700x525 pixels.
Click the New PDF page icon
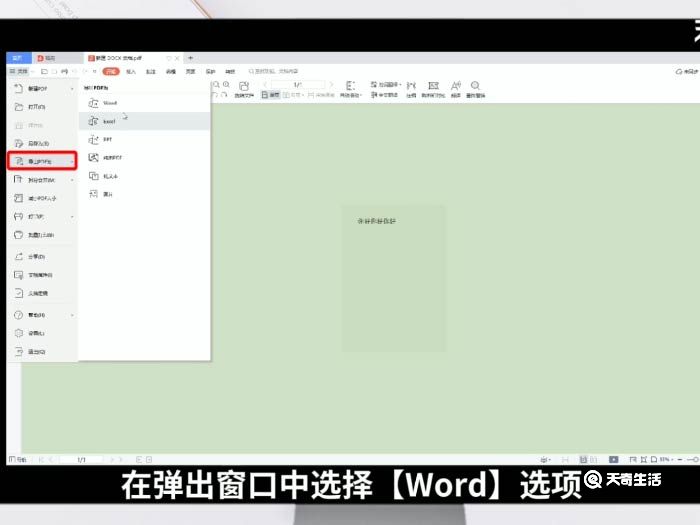[x=18, y=88]
